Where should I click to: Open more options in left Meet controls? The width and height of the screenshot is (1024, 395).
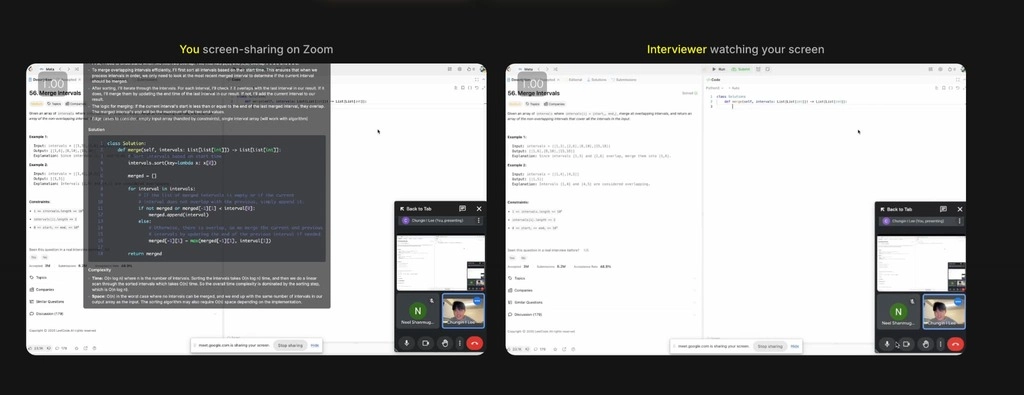coord(460,343)
